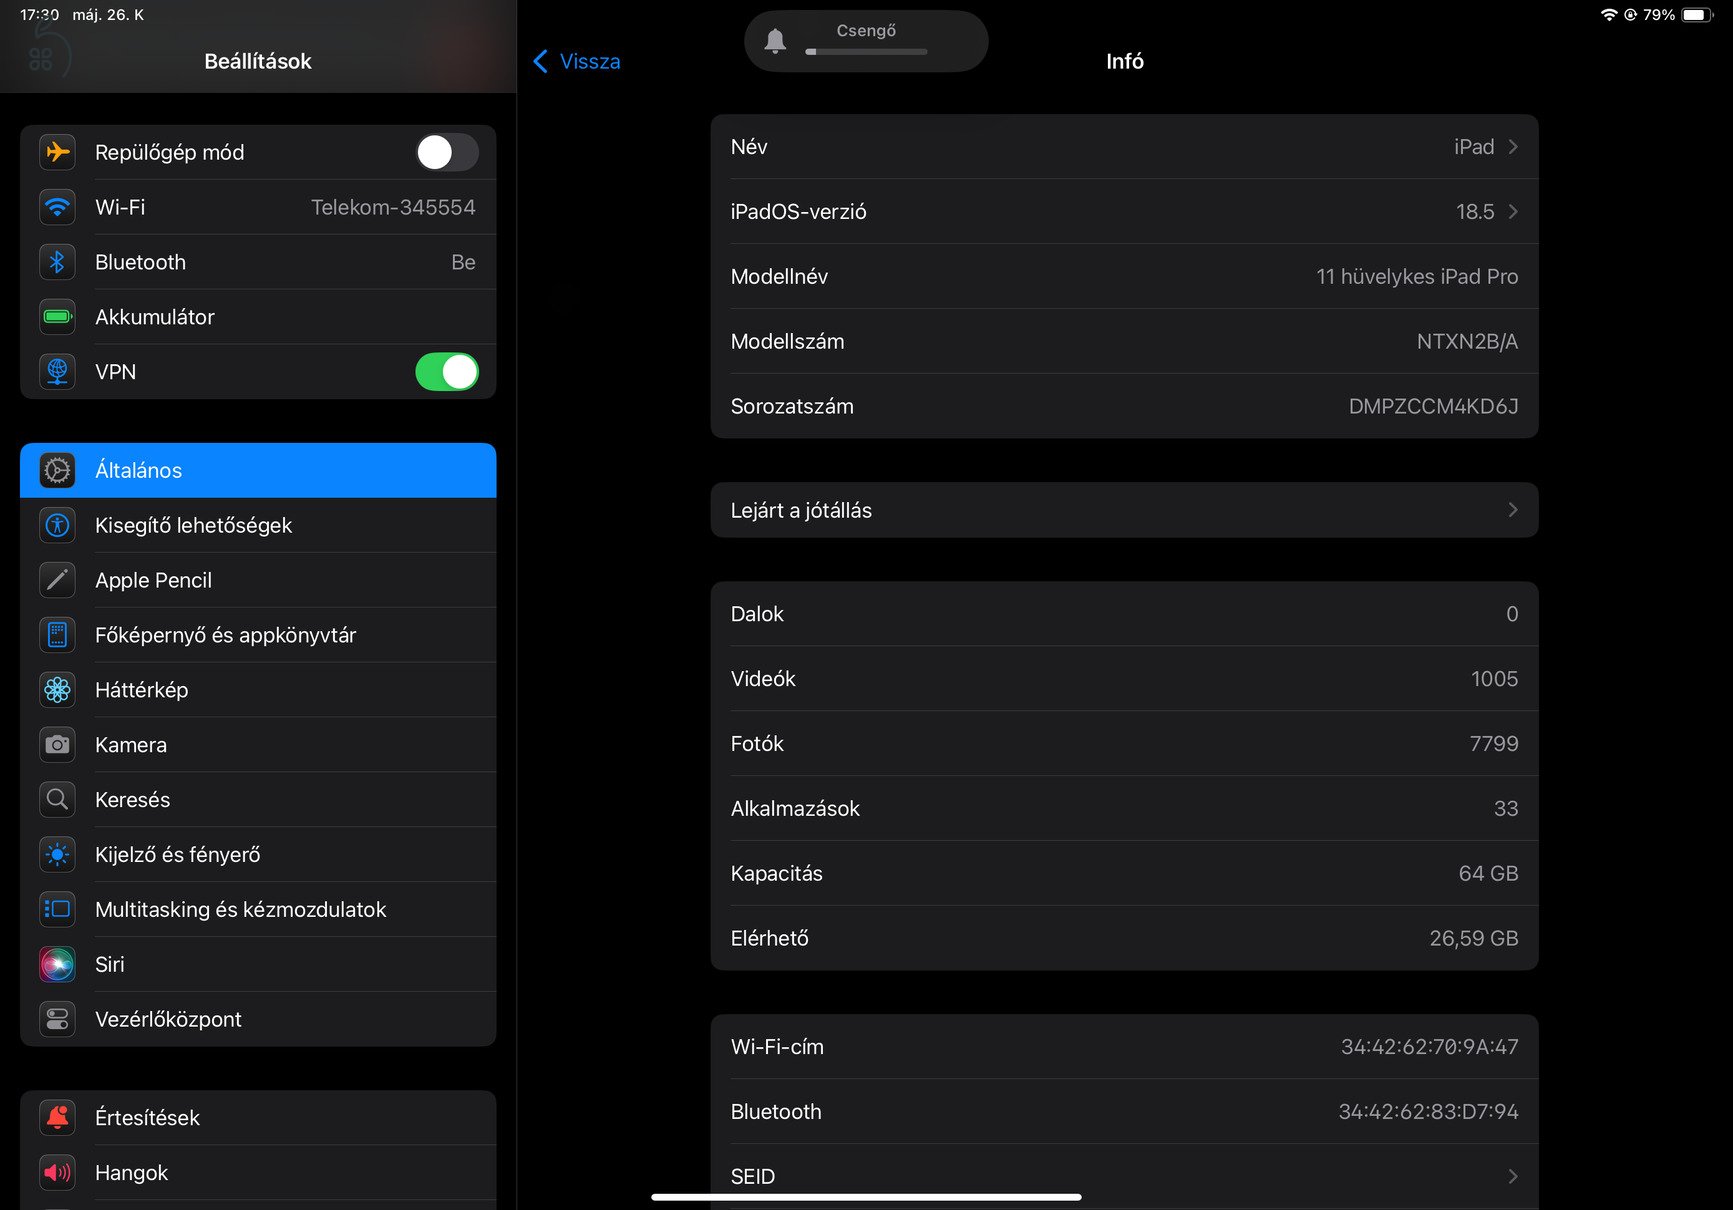Open Általános settings category

pos(258,470)
